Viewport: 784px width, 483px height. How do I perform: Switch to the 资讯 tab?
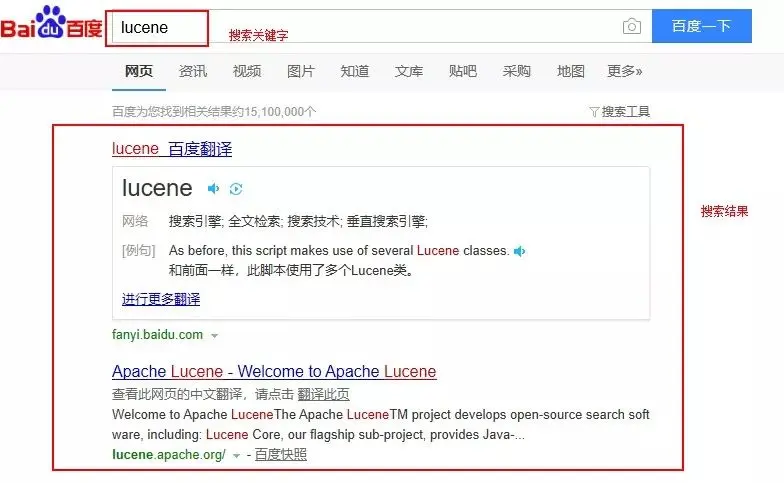pyautogui.click(x=193, y=71)
